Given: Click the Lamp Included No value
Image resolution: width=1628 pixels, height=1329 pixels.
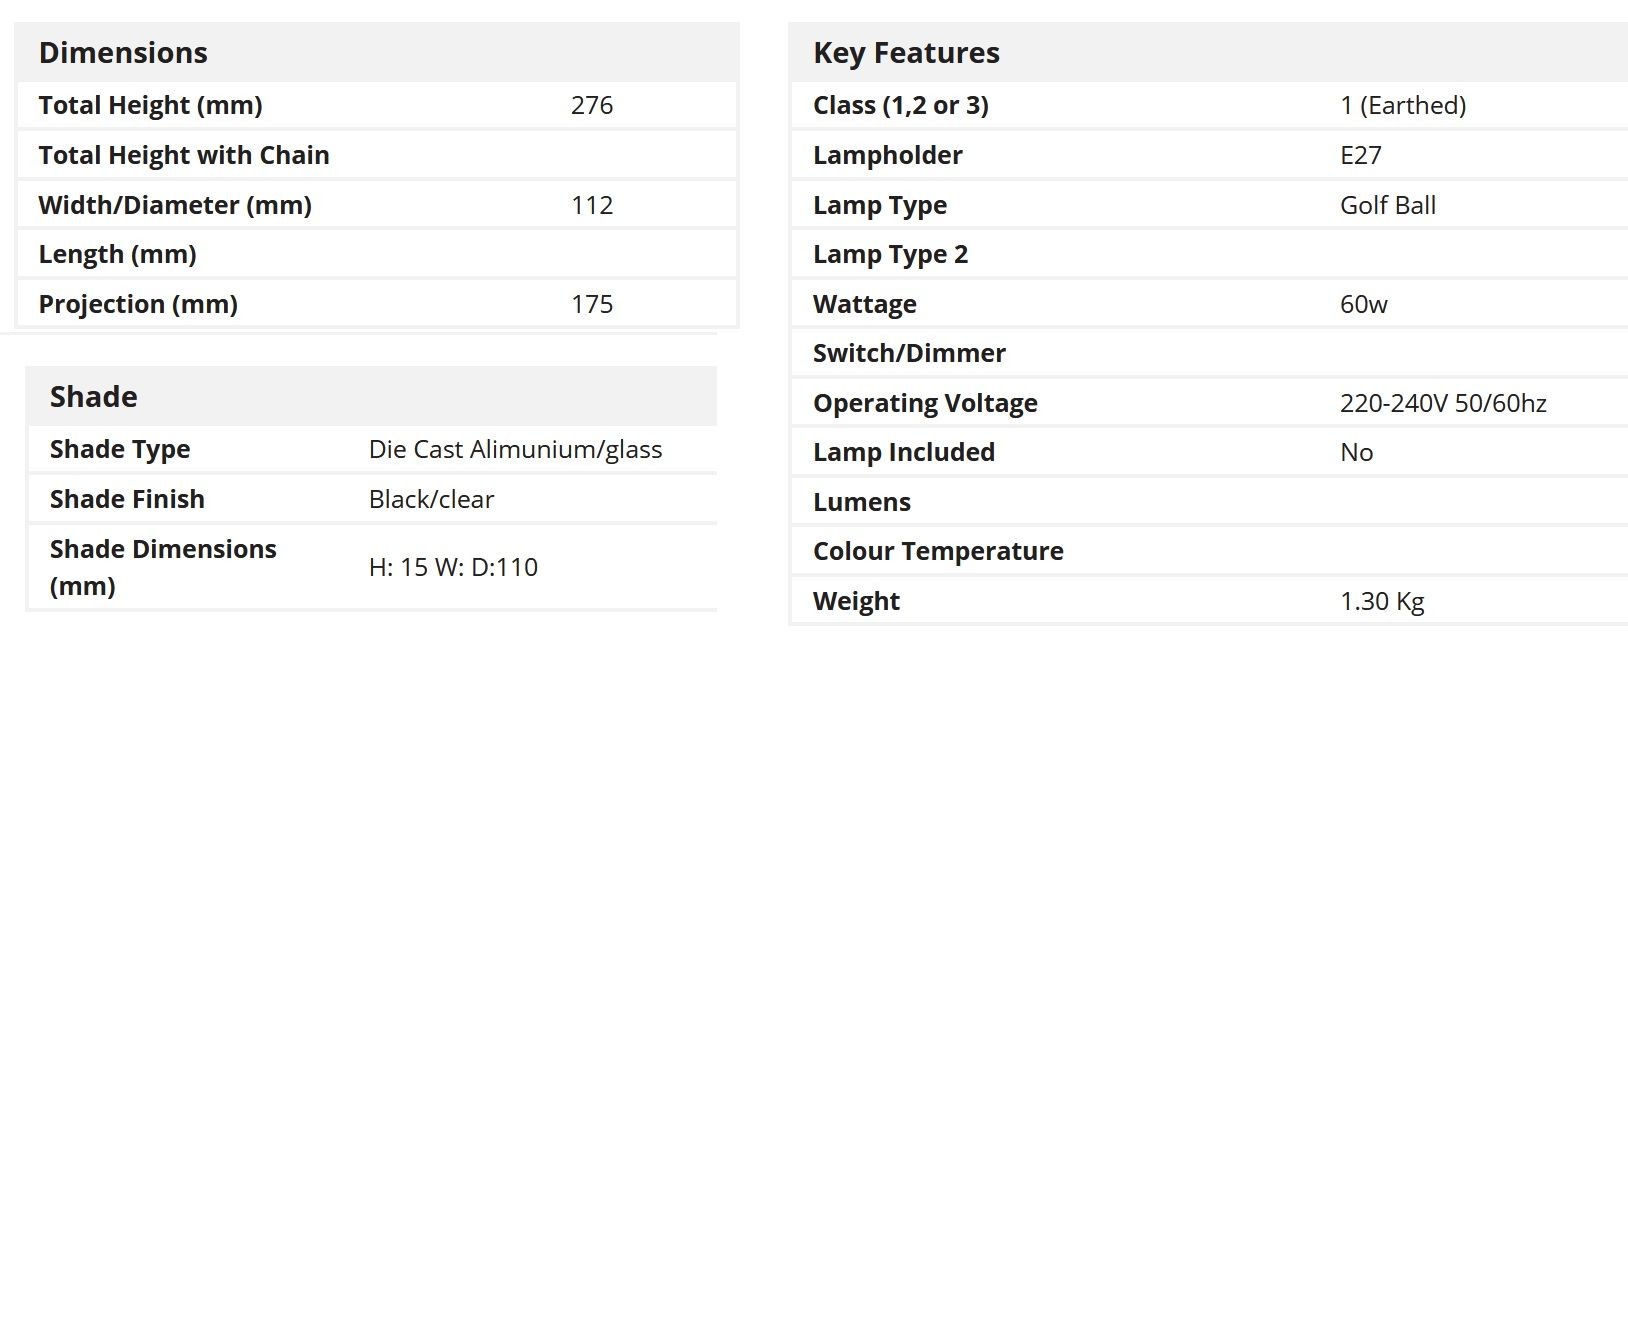Looking at the screenshot, I should pos(1357,452).
